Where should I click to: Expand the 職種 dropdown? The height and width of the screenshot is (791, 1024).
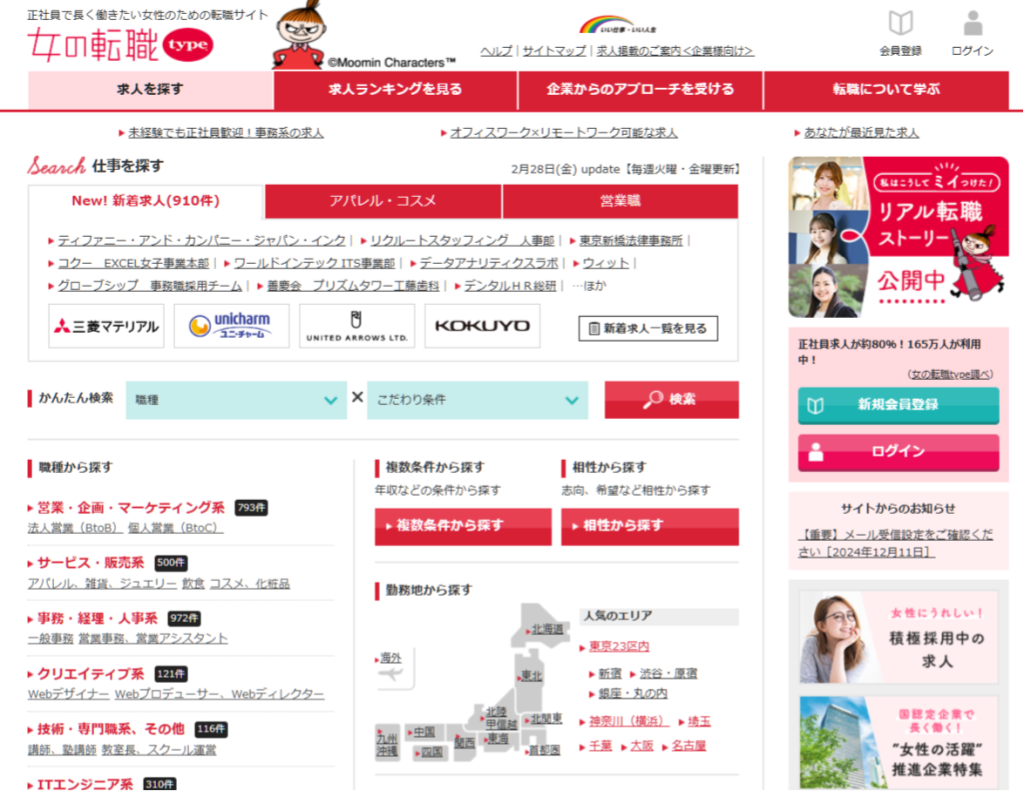tap(236, 400)
